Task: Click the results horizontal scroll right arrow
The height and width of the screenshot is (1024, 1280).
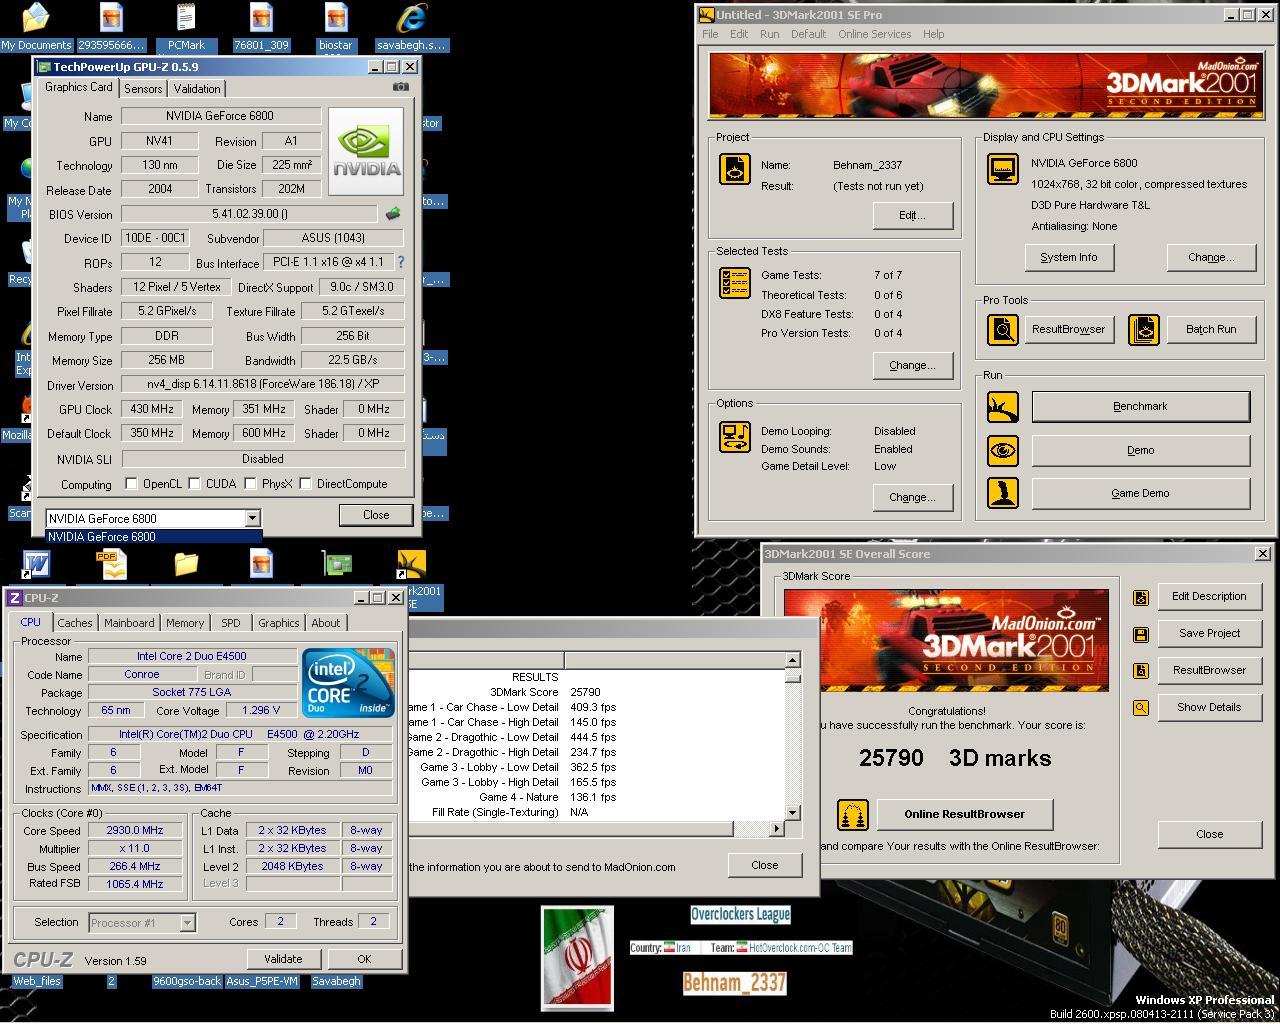Action: [777, 828]
